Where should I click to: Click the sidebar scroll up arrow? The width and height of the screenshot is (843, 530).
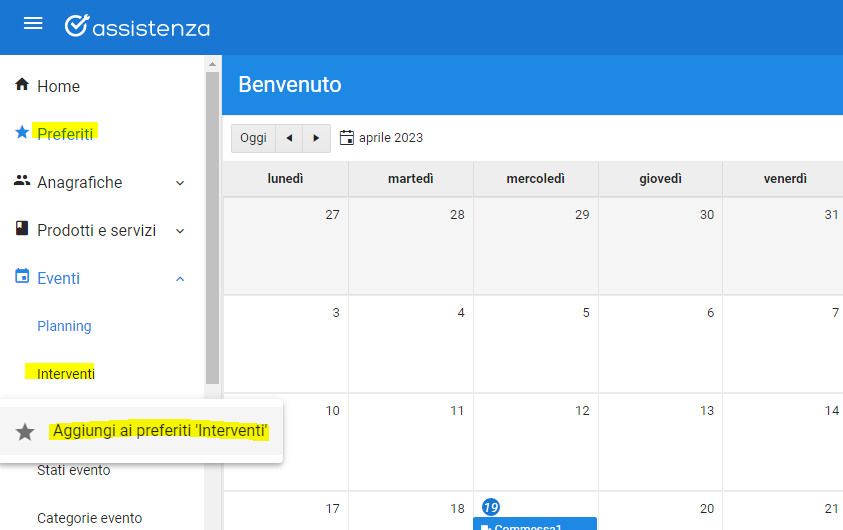pyautogui.click(x=212, y=64)
